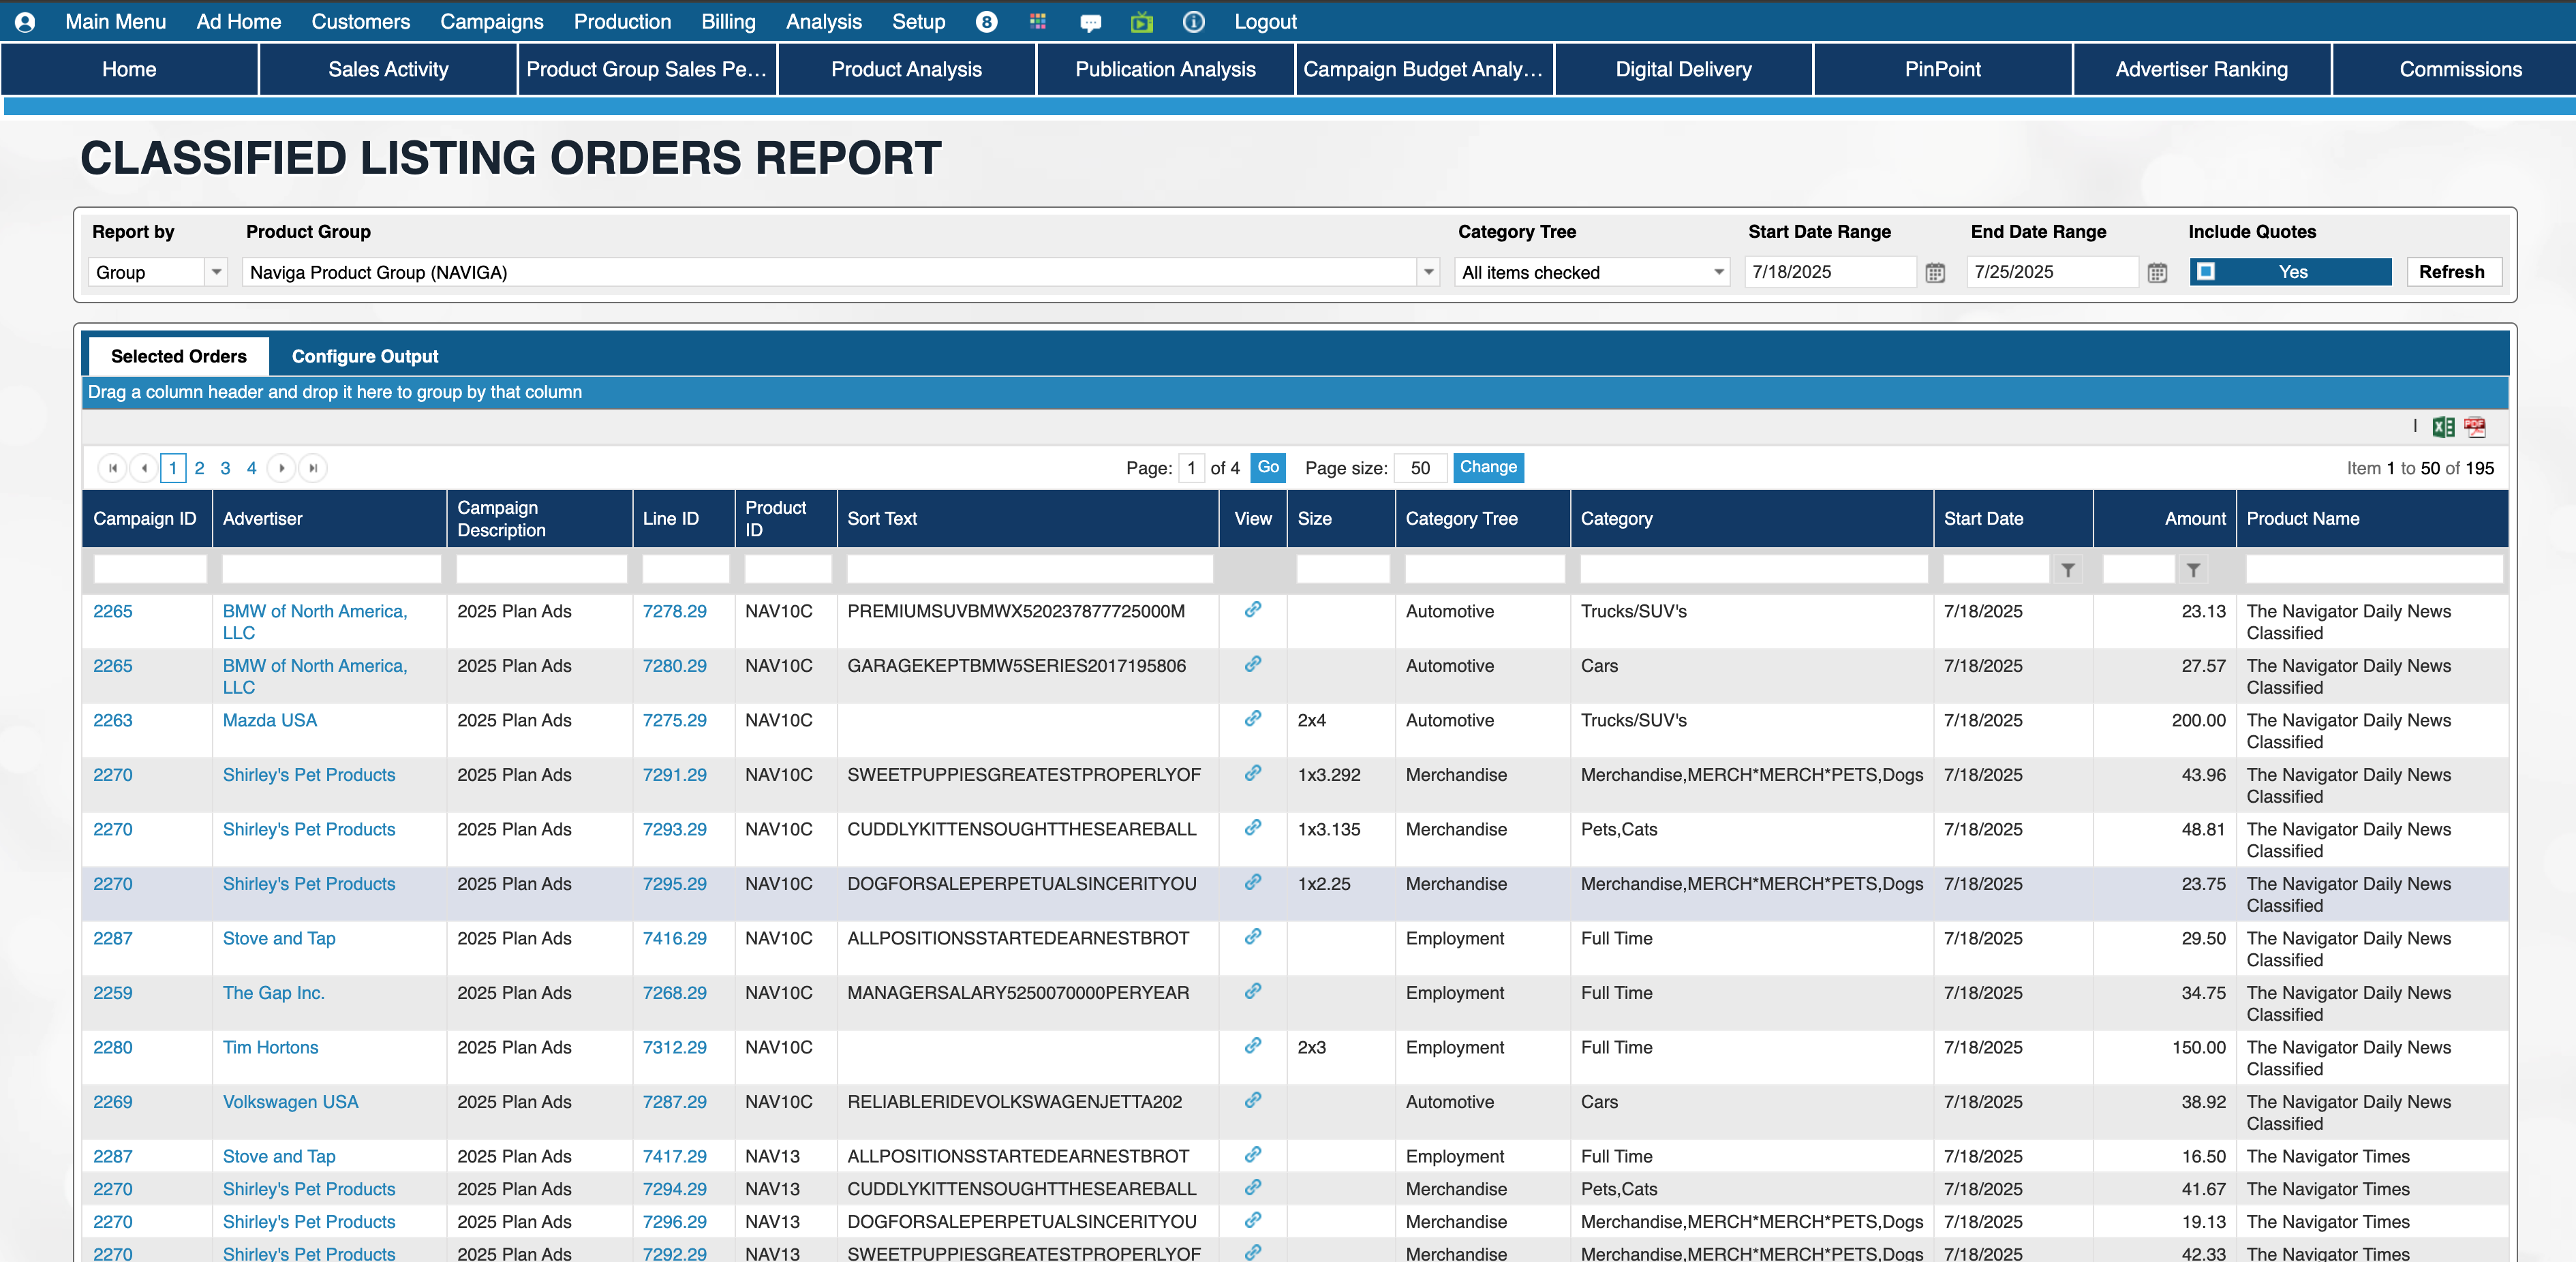Click the Sort Text filter input field
This screenshot has width=2576, height=1262.
point(1029,570)
